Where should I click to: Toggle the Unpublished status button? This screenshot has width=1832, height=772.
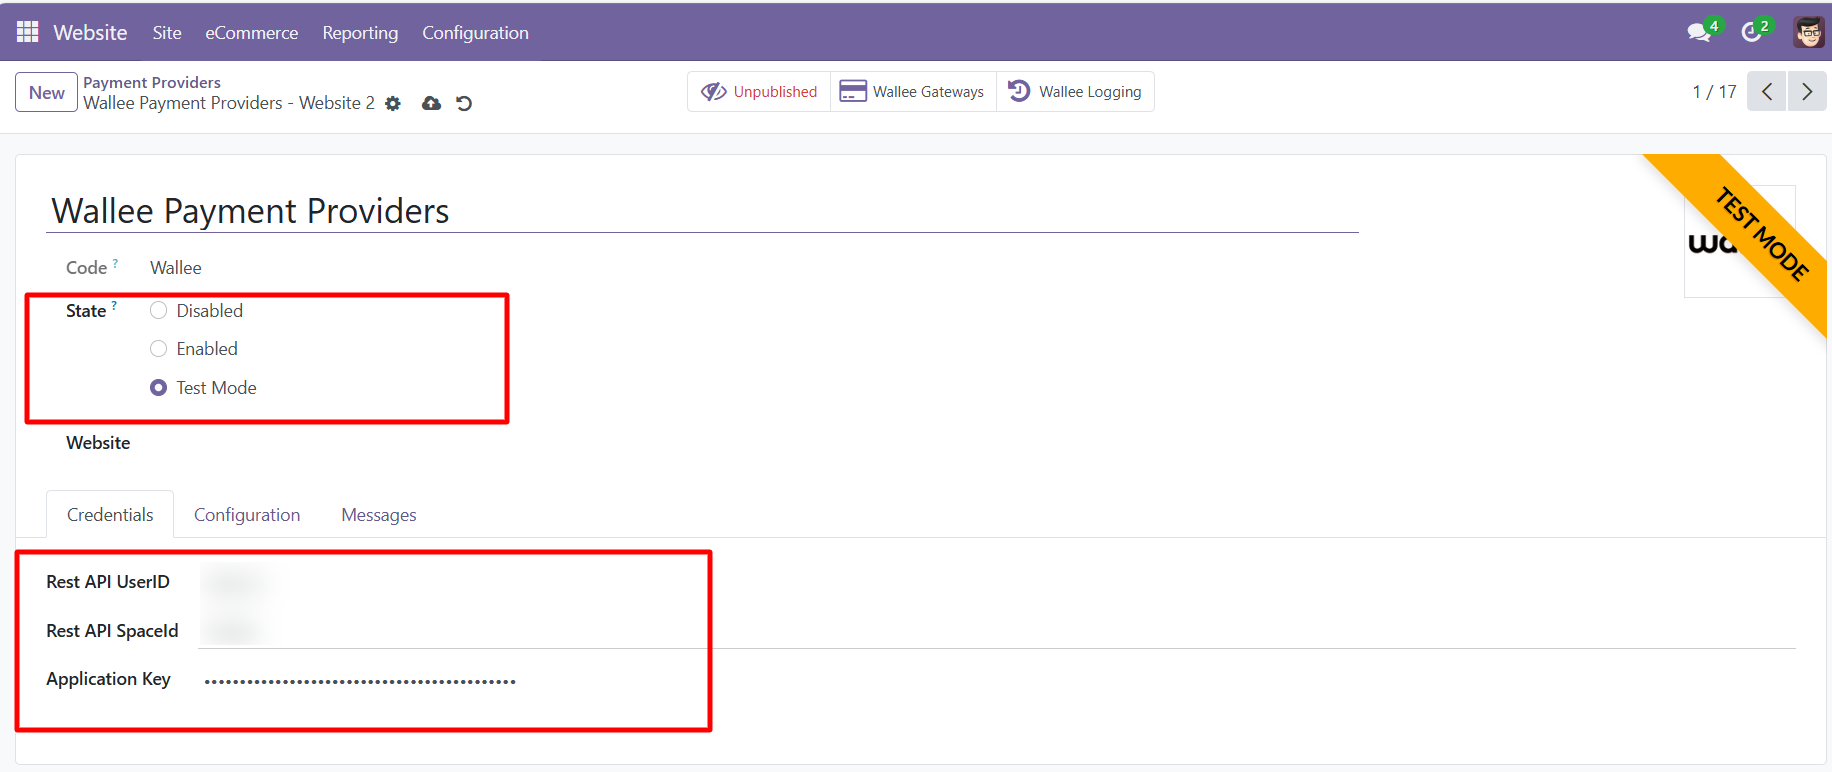759,92
